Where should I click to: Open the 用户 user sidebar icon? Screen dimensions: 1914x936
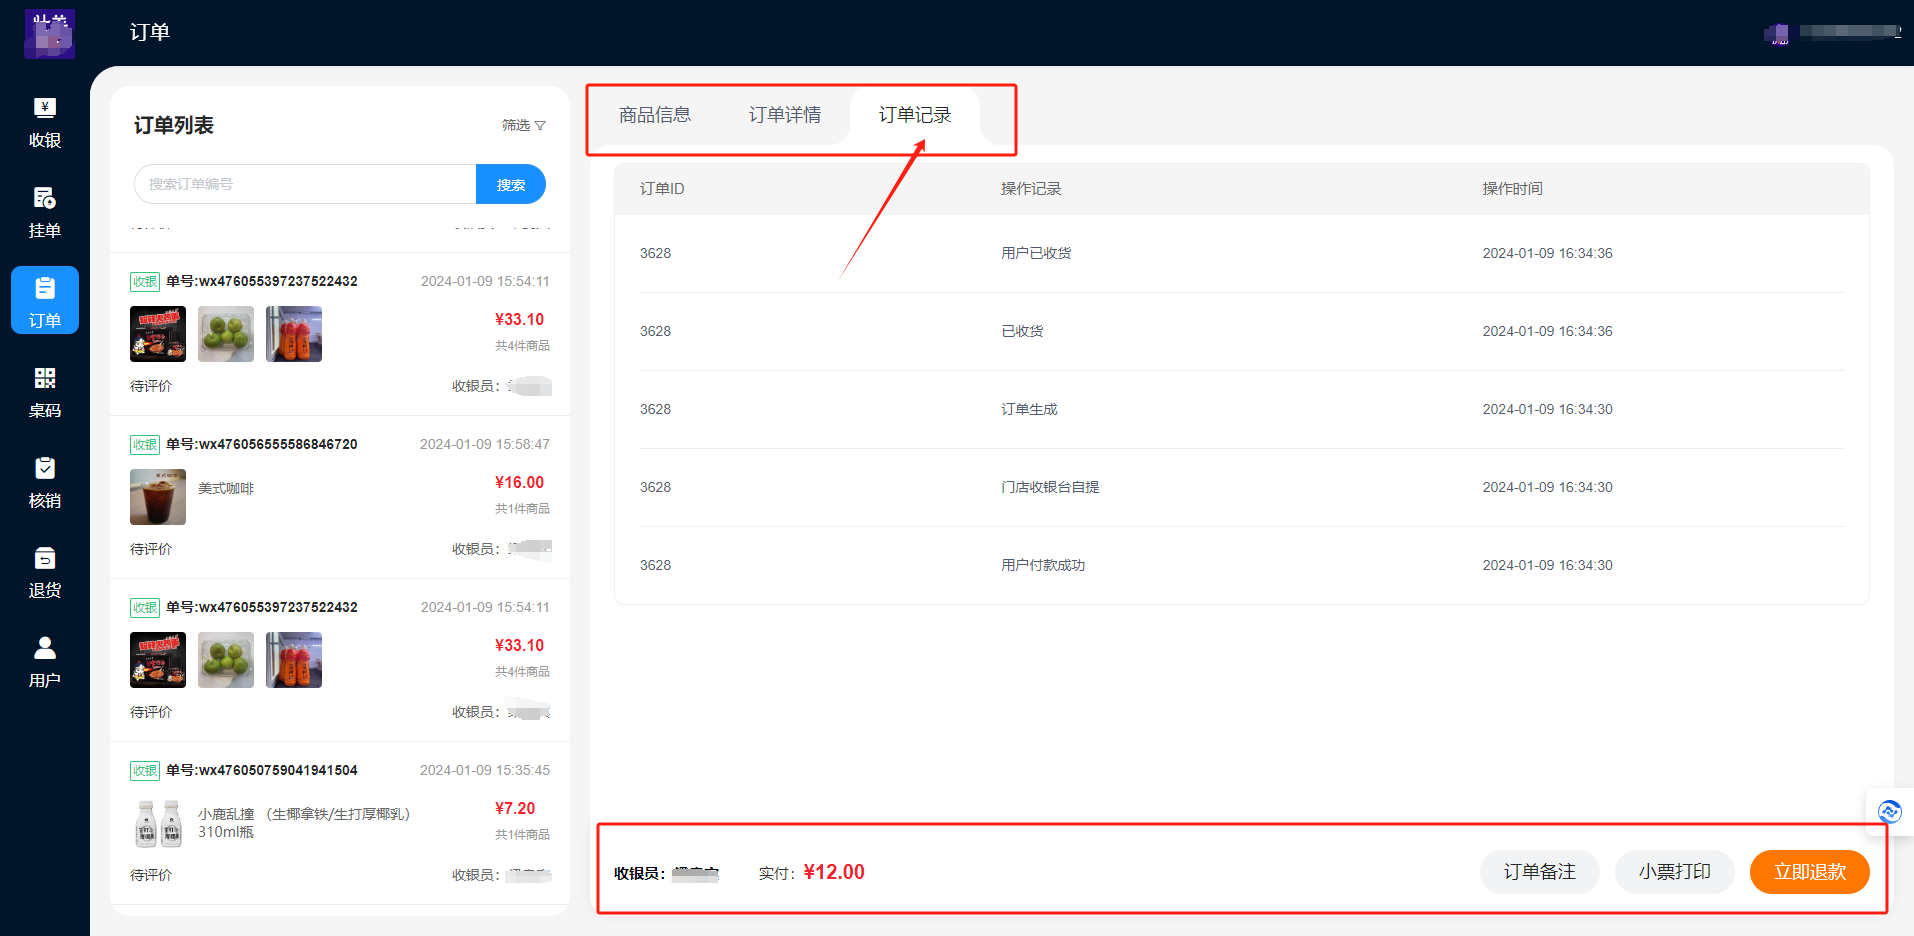45,662
